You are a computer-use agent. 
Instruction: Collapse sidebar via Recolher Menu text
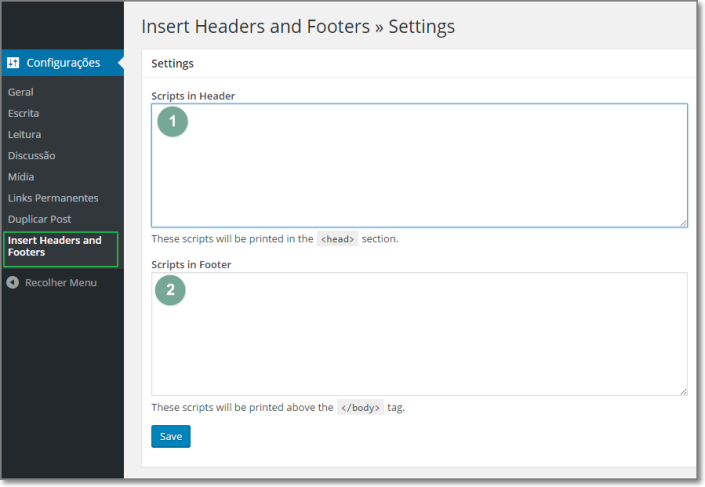click(61, 283)
